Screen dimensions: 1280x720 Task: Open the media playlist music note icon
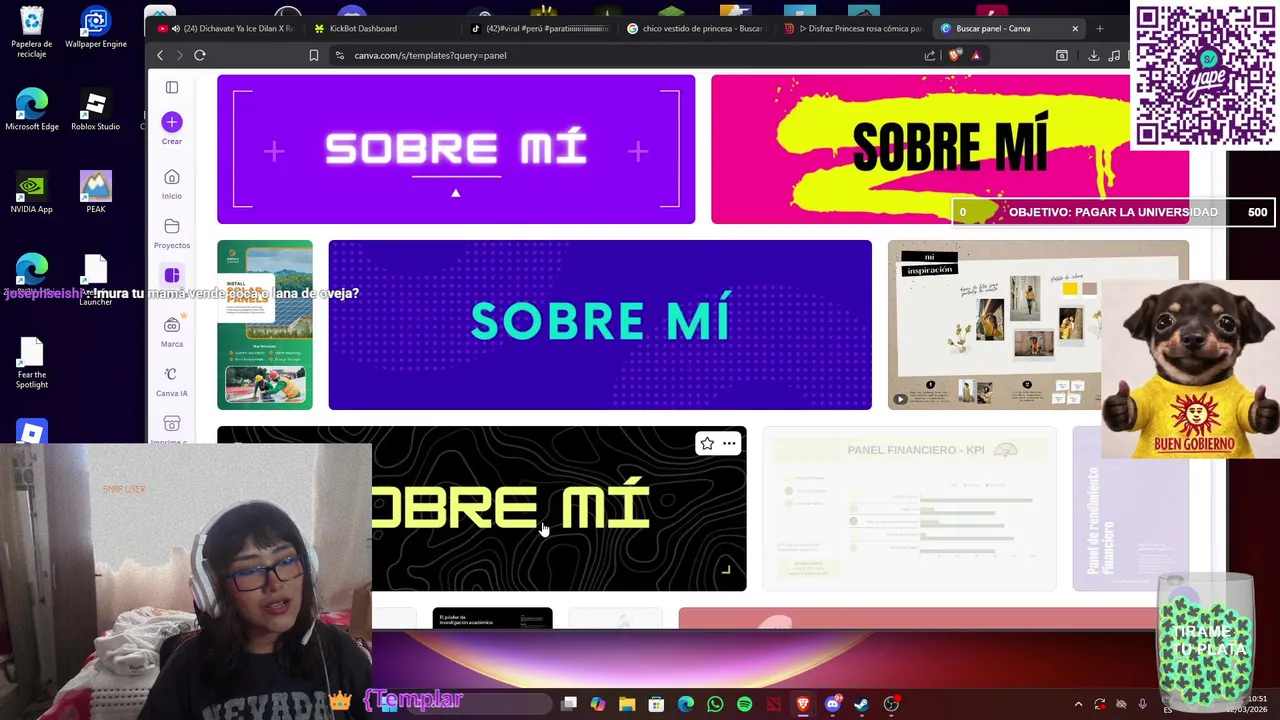point(1114,56)
